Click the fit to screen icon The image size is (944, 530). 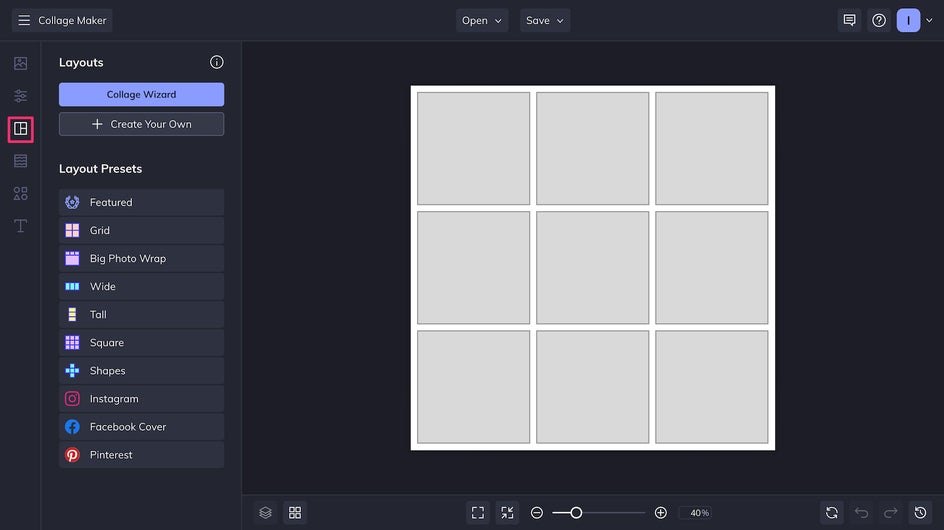(478, 513)
